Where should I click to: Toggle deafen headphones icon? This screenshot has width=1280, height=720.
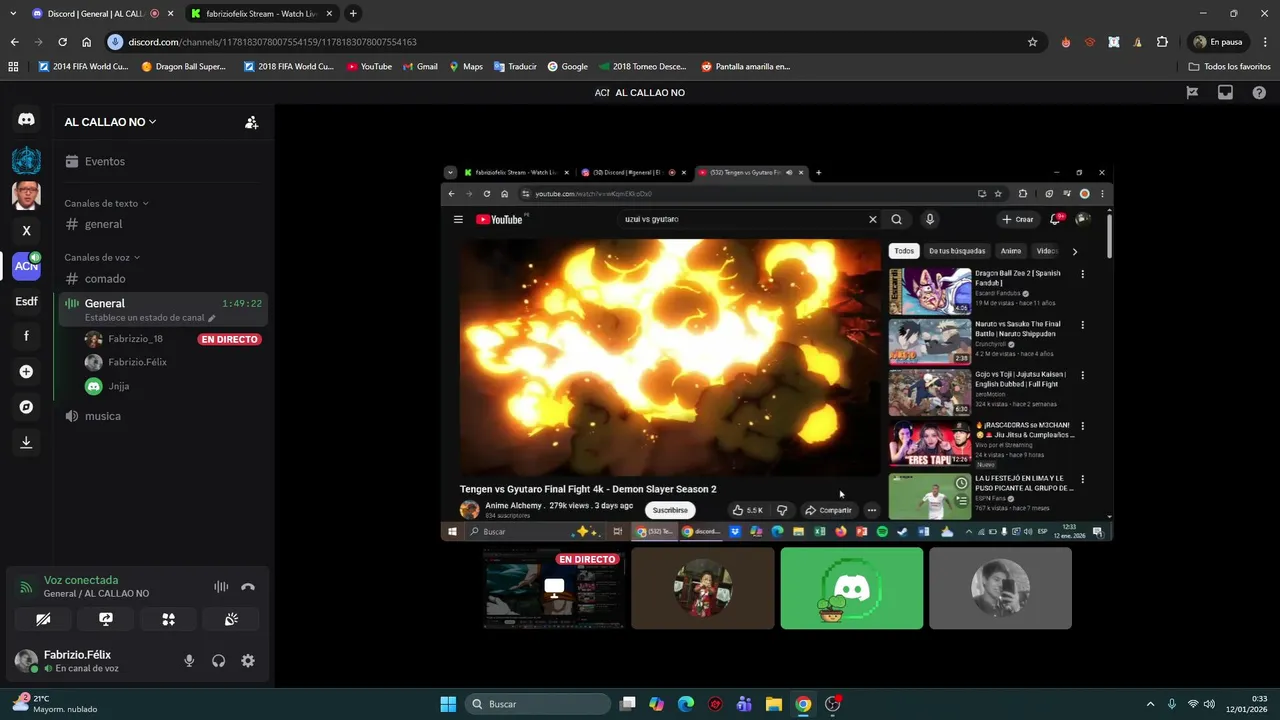[218, 661]
